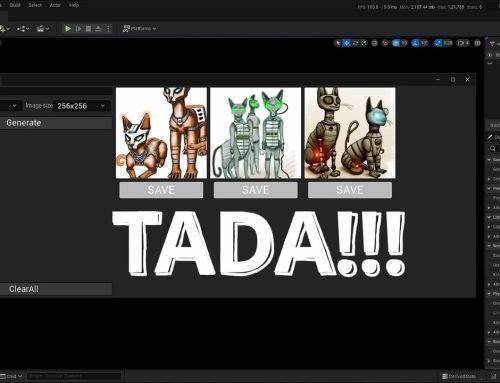This screenshot has width=500, height=383.
Task: Click the surface snapping icon
Action: [x=385, y=43]
